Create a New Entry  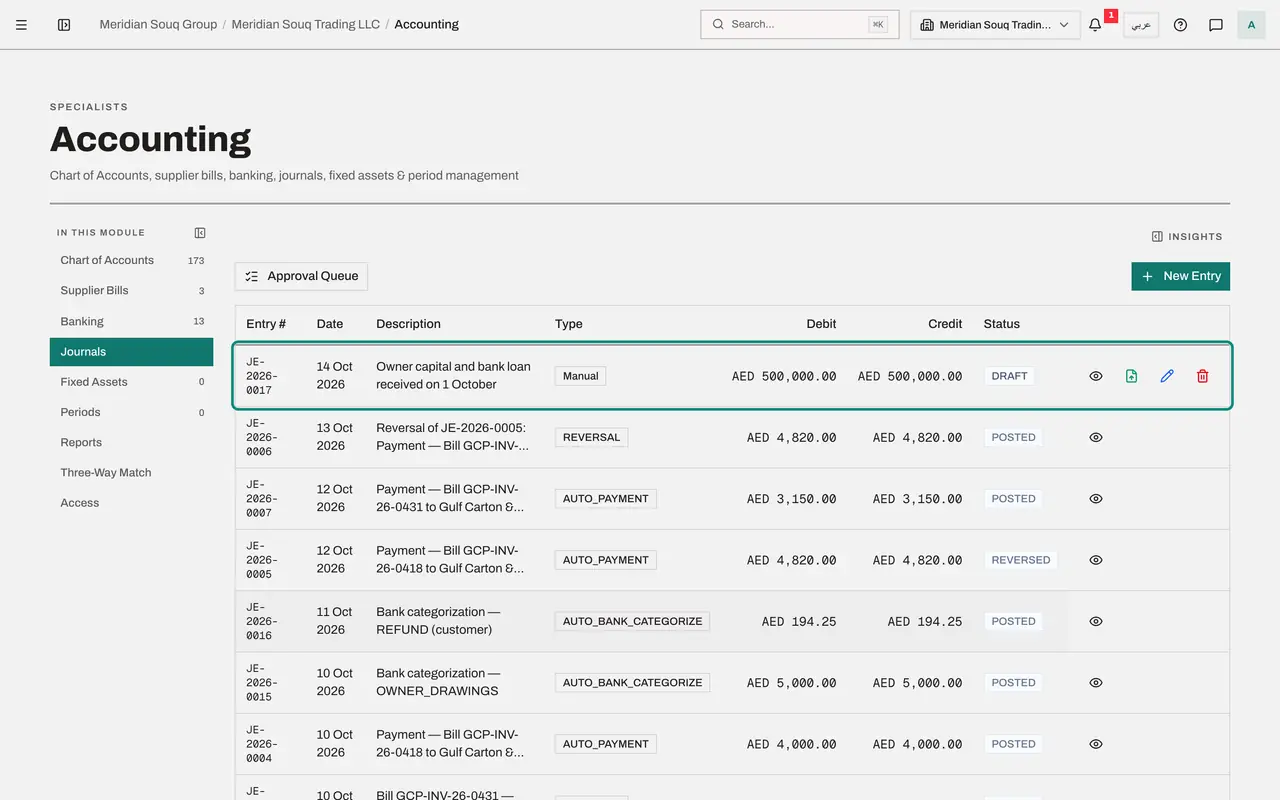(x=1180, y=276)
